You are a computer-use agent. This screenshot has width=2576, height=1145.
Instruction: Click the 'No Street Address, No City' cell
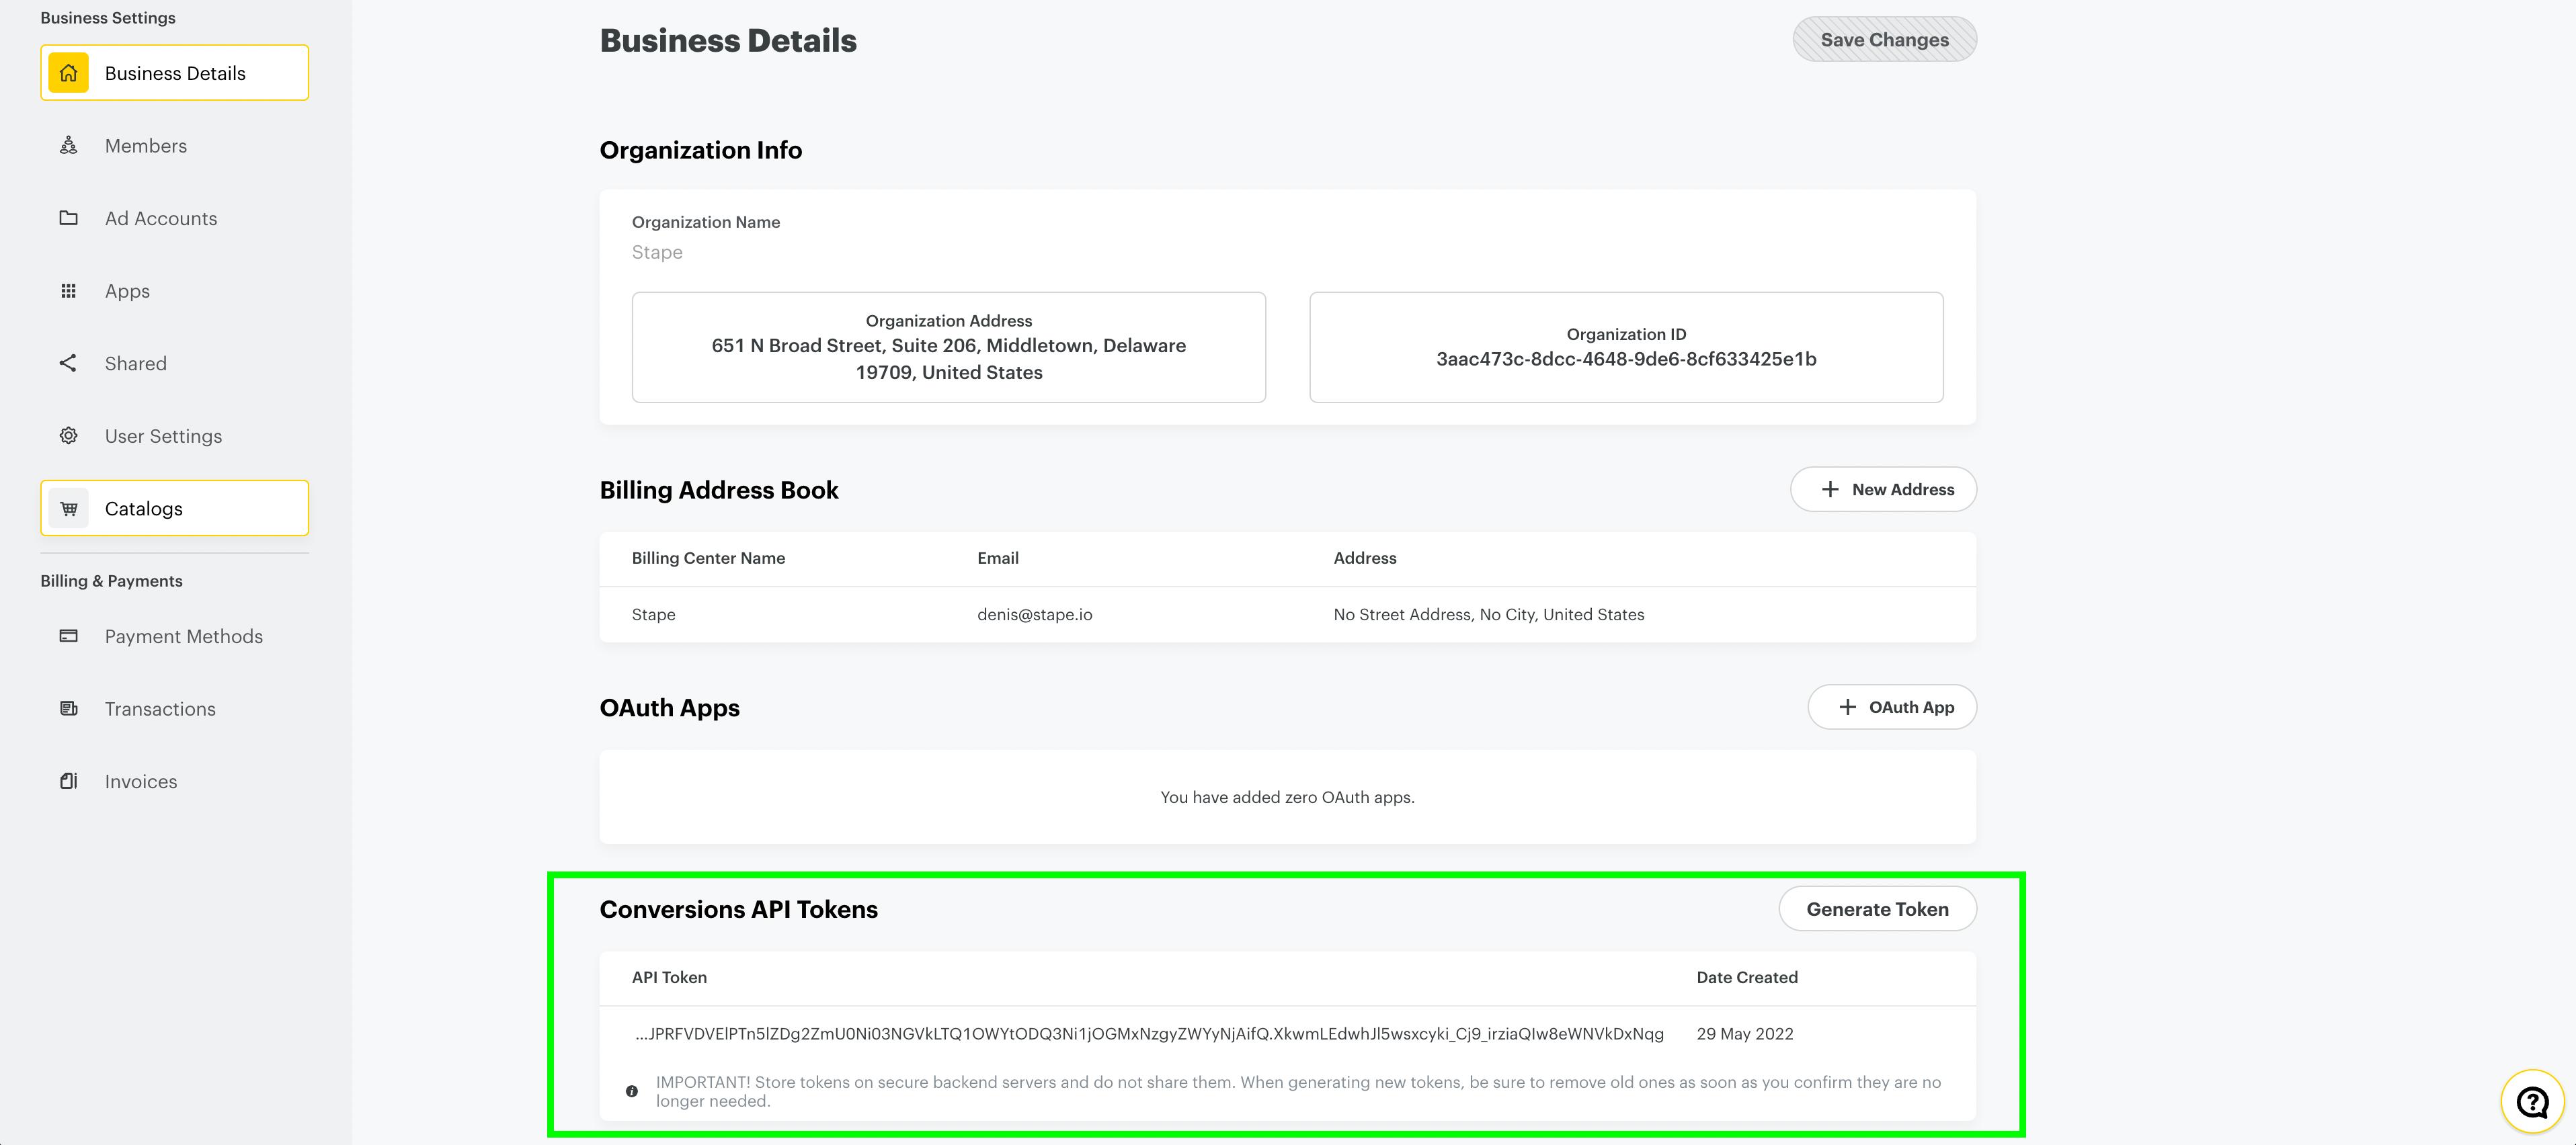1488,614
